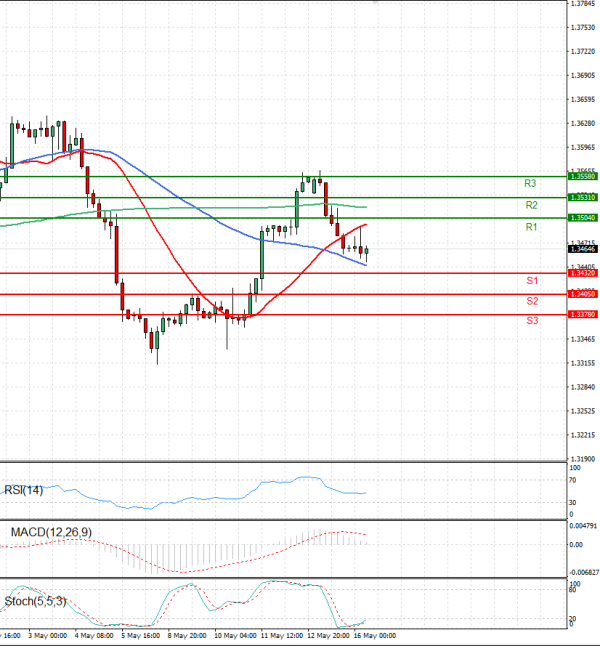Select the red 1.34050 price tag
The height and width of the screenshot is (646, 600).
(x=583, y=294)
